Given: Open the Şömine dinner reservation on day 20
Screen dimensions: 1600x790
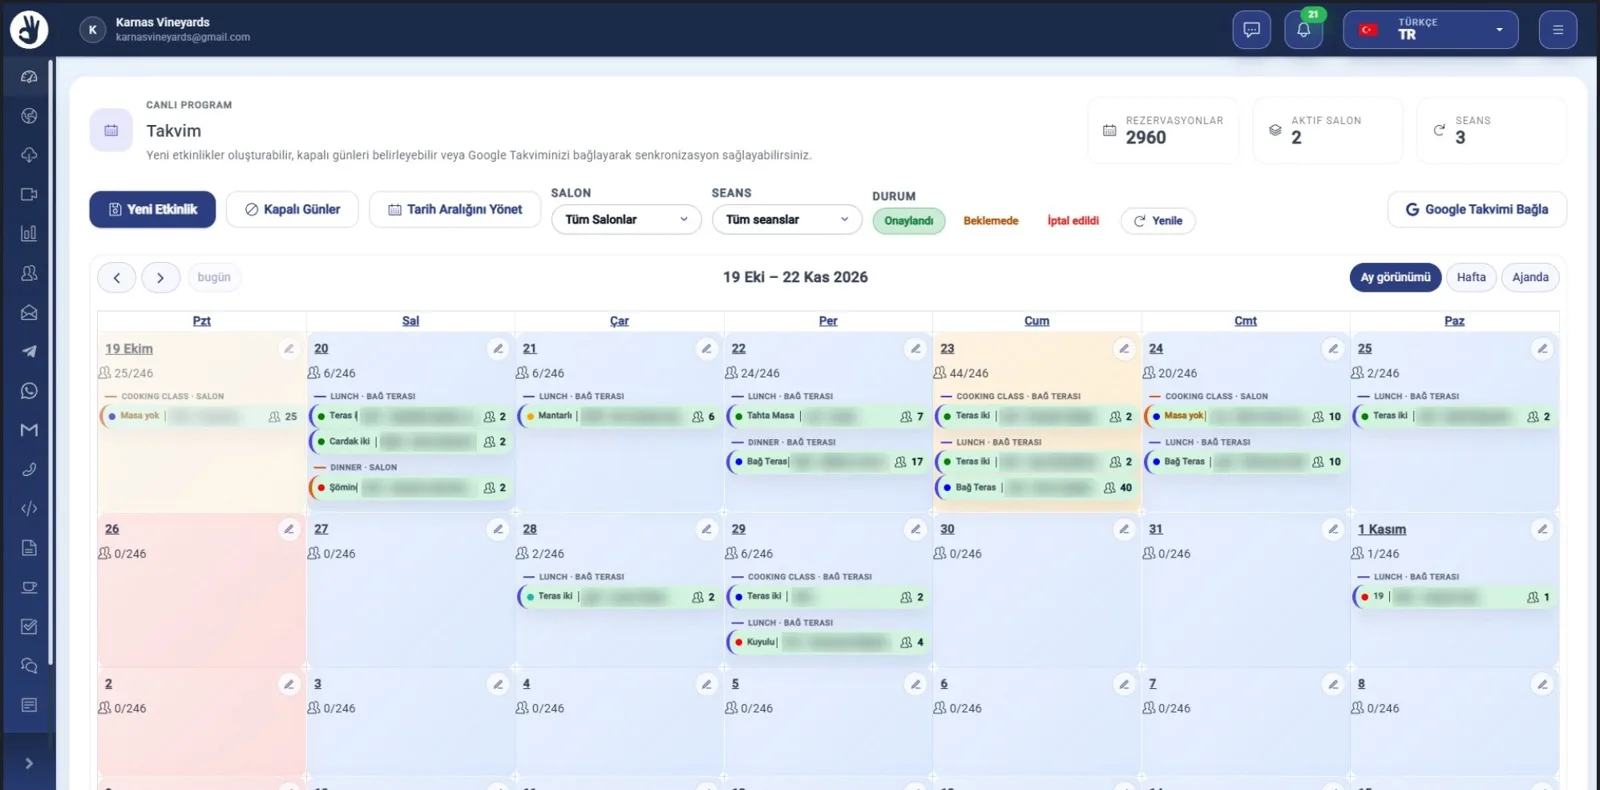Looking at the screenshot, I should (x=411, y=488).
